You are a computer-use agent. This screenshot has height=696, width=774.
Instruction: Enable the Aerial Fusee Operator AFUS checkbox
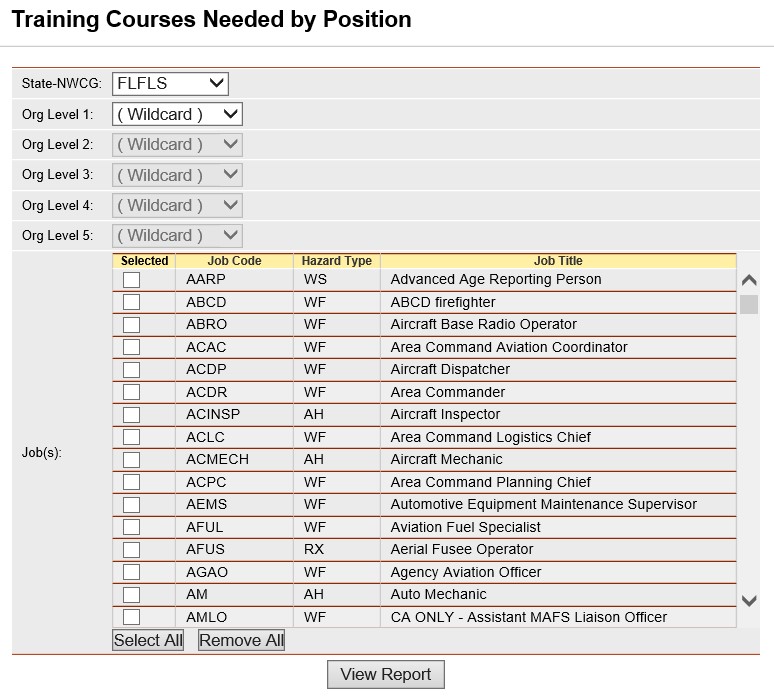[131, 549]
